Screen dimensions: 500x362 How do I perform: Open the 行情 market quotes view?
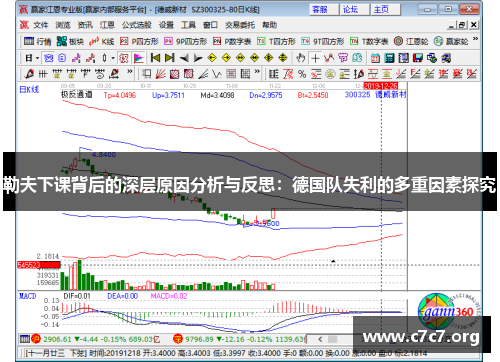pyautogui.click(x=37, y=41)
